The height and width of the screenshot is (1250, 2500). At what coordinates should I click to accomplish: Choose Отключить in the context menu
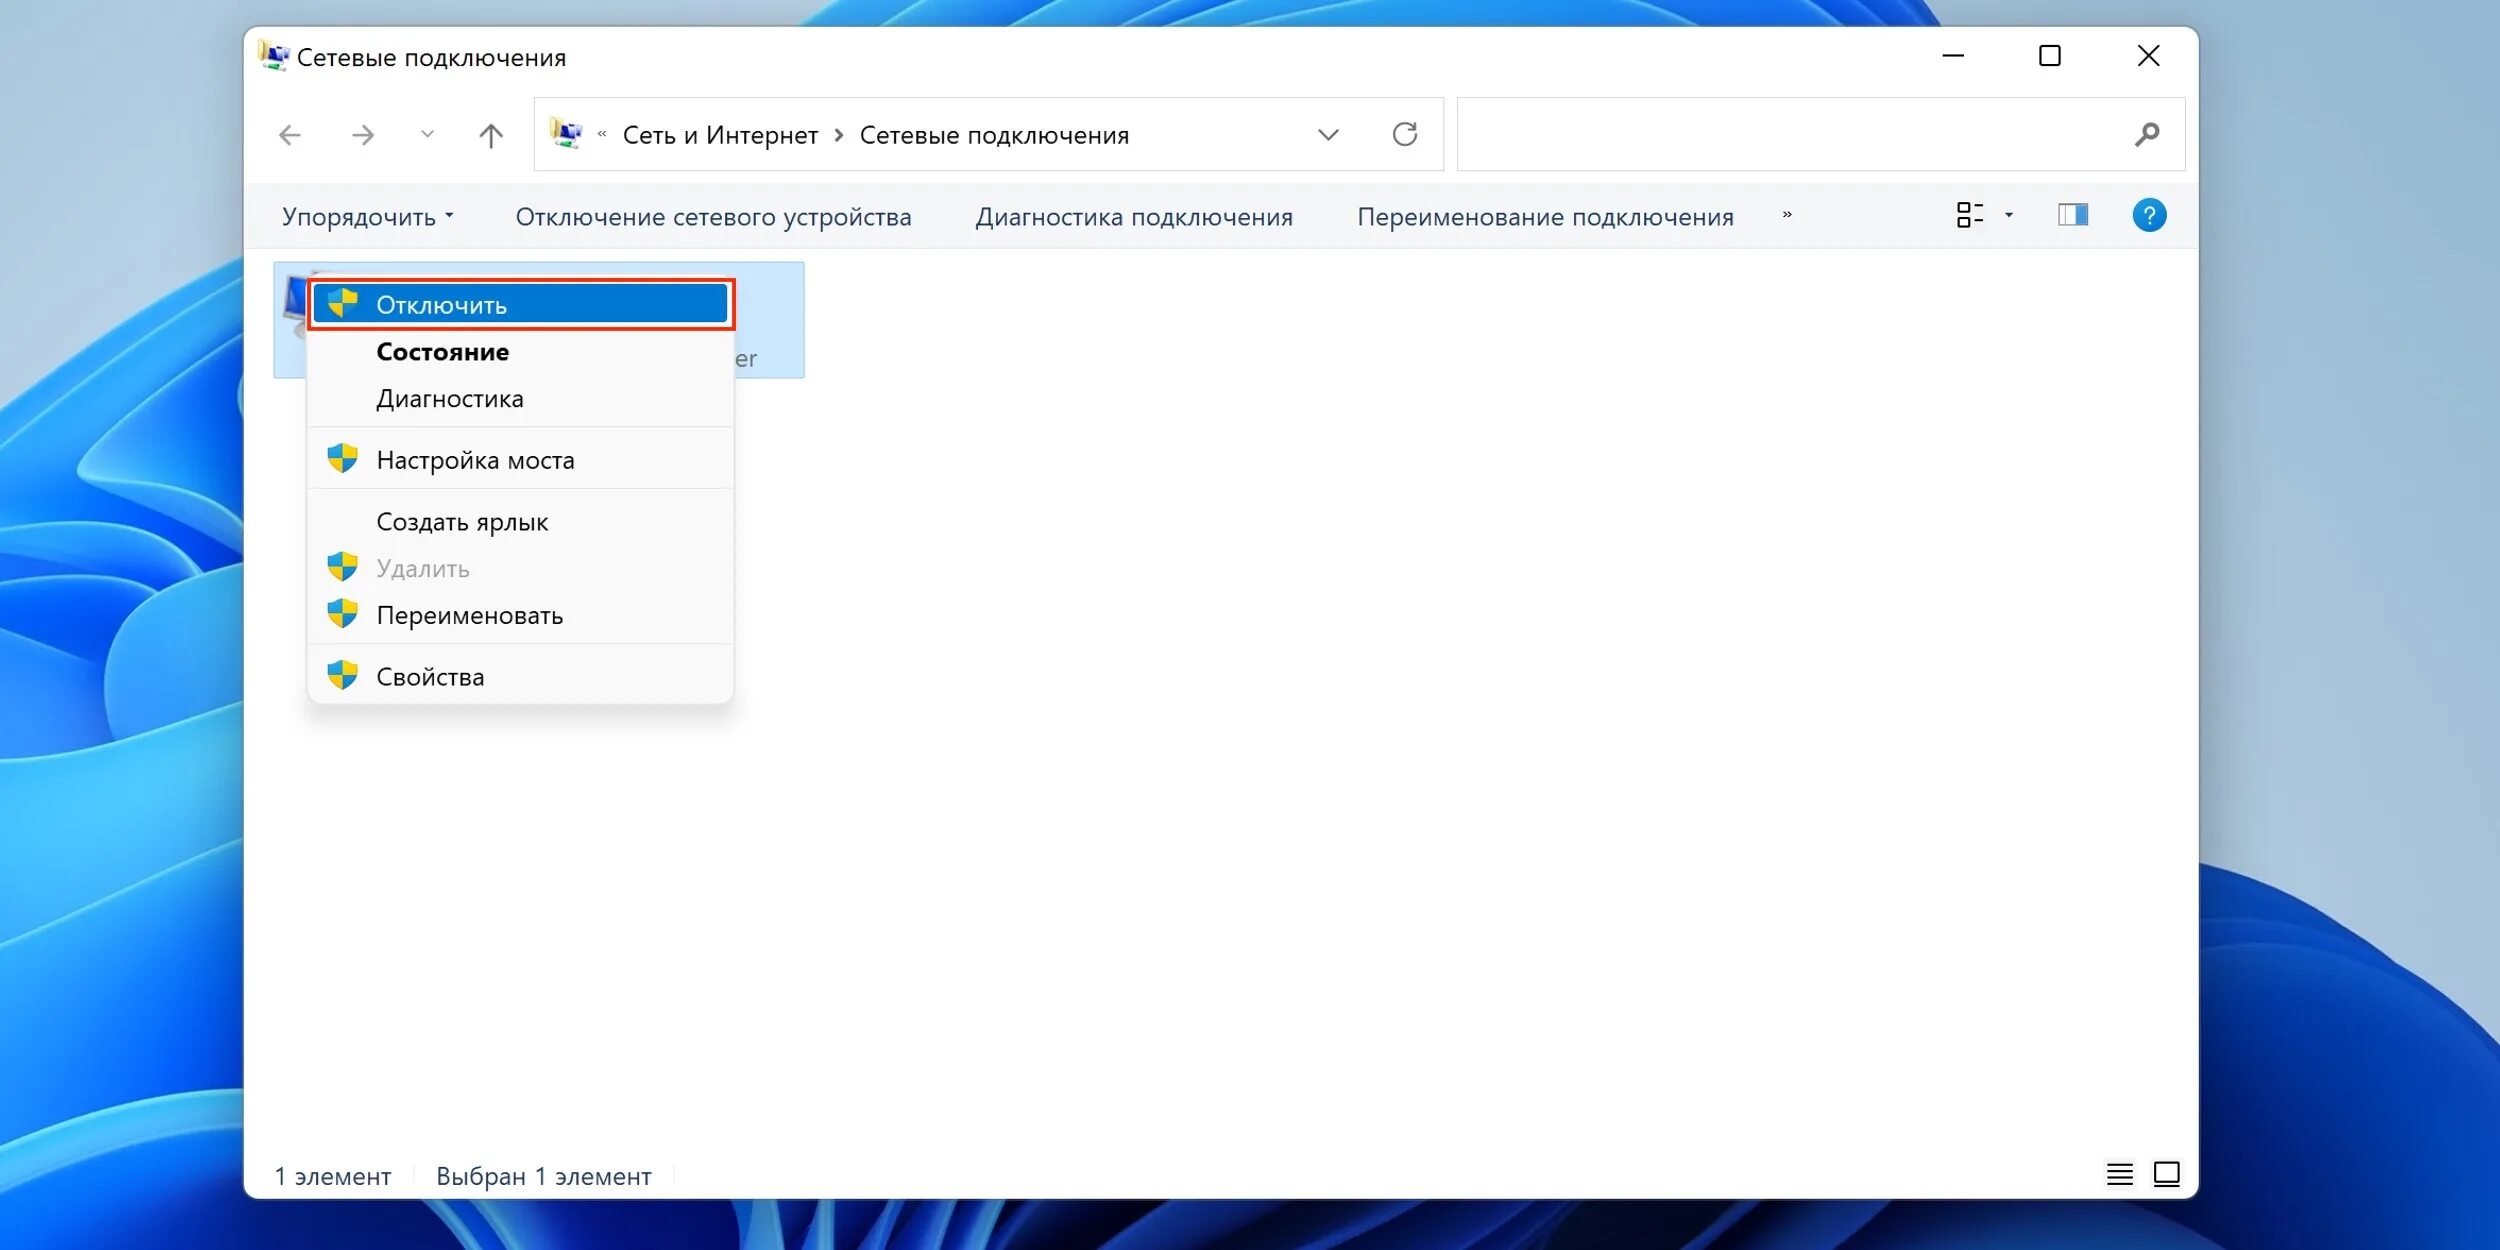pos(520,304)
